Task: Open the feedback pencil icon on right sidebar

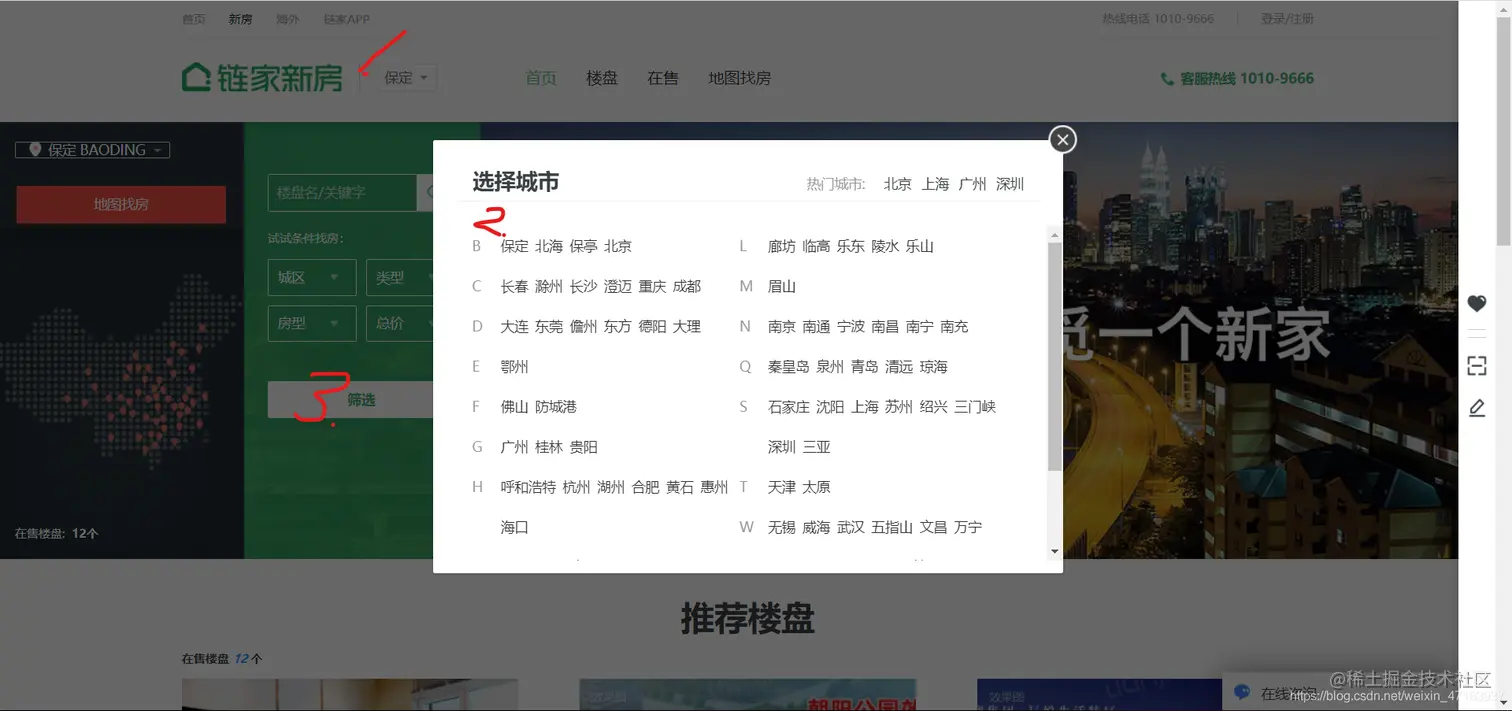Action: point(1477,407)
